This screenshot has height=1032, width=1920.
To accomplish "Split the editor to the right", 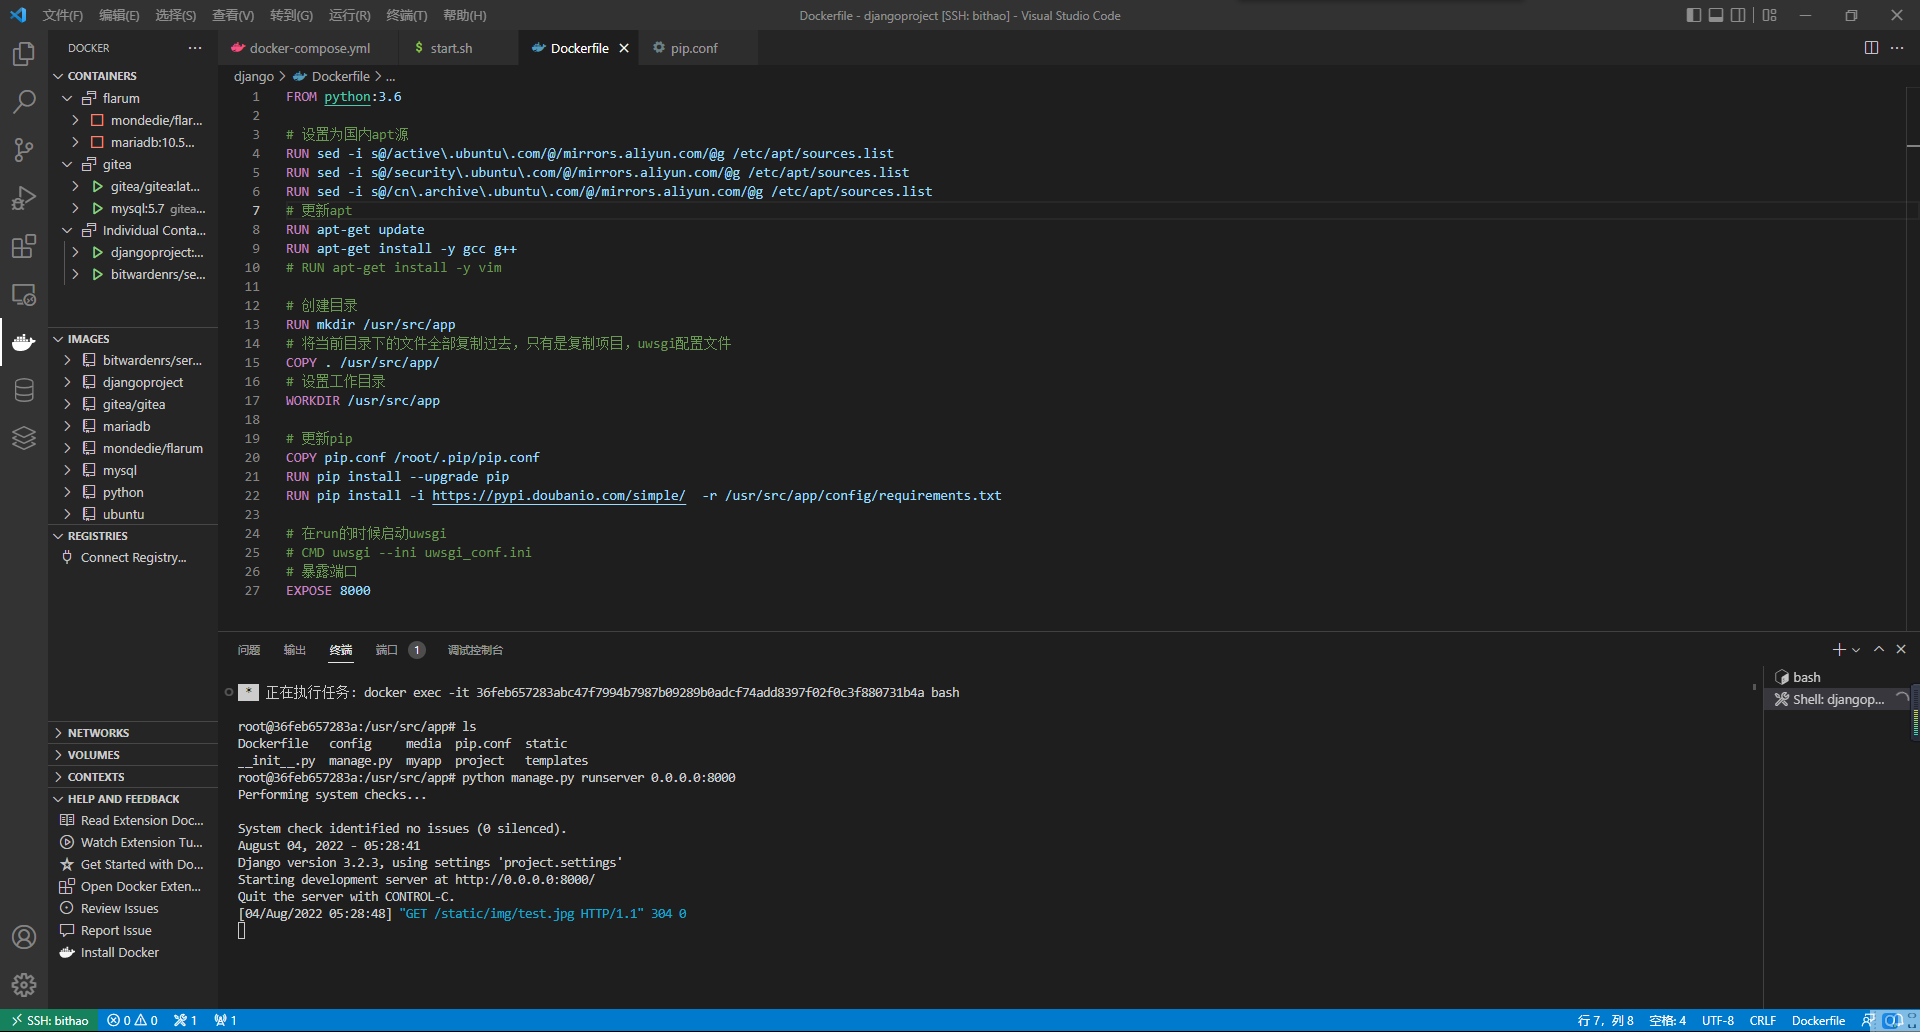I will point(1871,48).
